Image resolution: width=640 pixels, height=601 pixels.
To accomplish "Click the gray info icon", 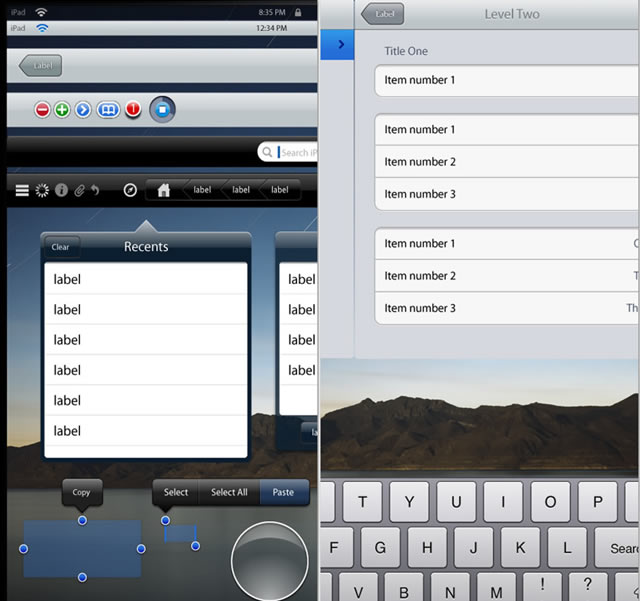I will pos(61,190).
